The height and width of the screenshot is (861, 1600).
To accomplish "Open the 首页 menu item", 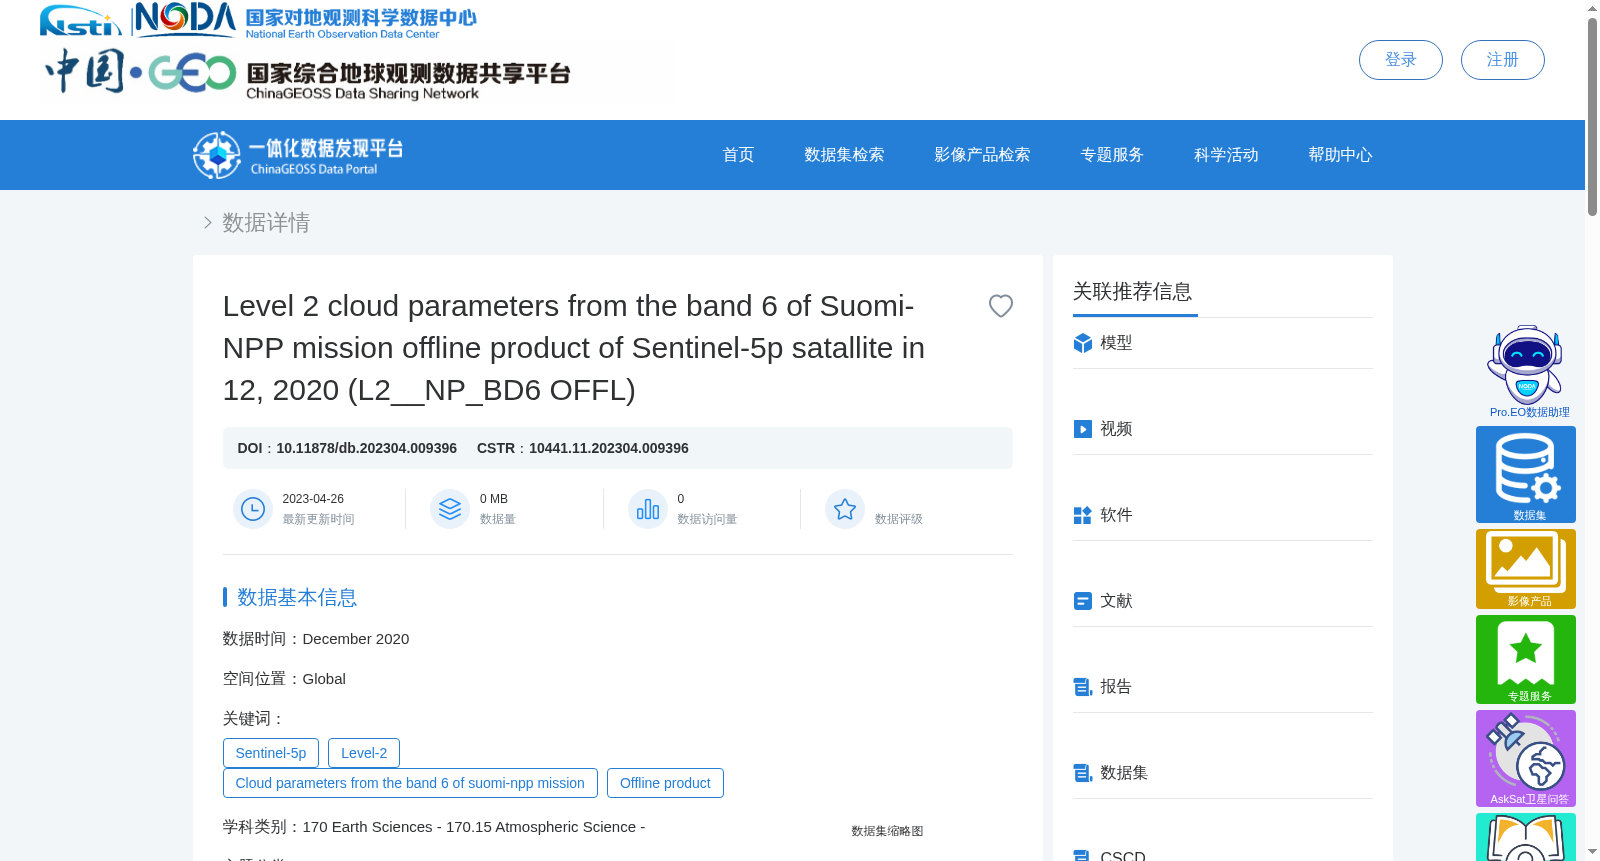I will click(738, 155).
